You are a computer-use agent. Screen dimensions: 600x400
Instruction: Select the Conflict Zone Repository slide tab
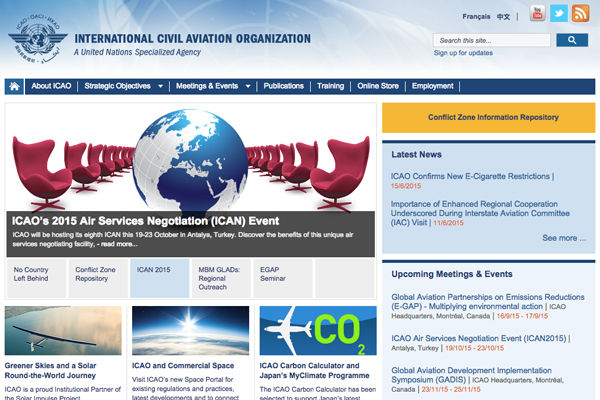pos(98,278)
